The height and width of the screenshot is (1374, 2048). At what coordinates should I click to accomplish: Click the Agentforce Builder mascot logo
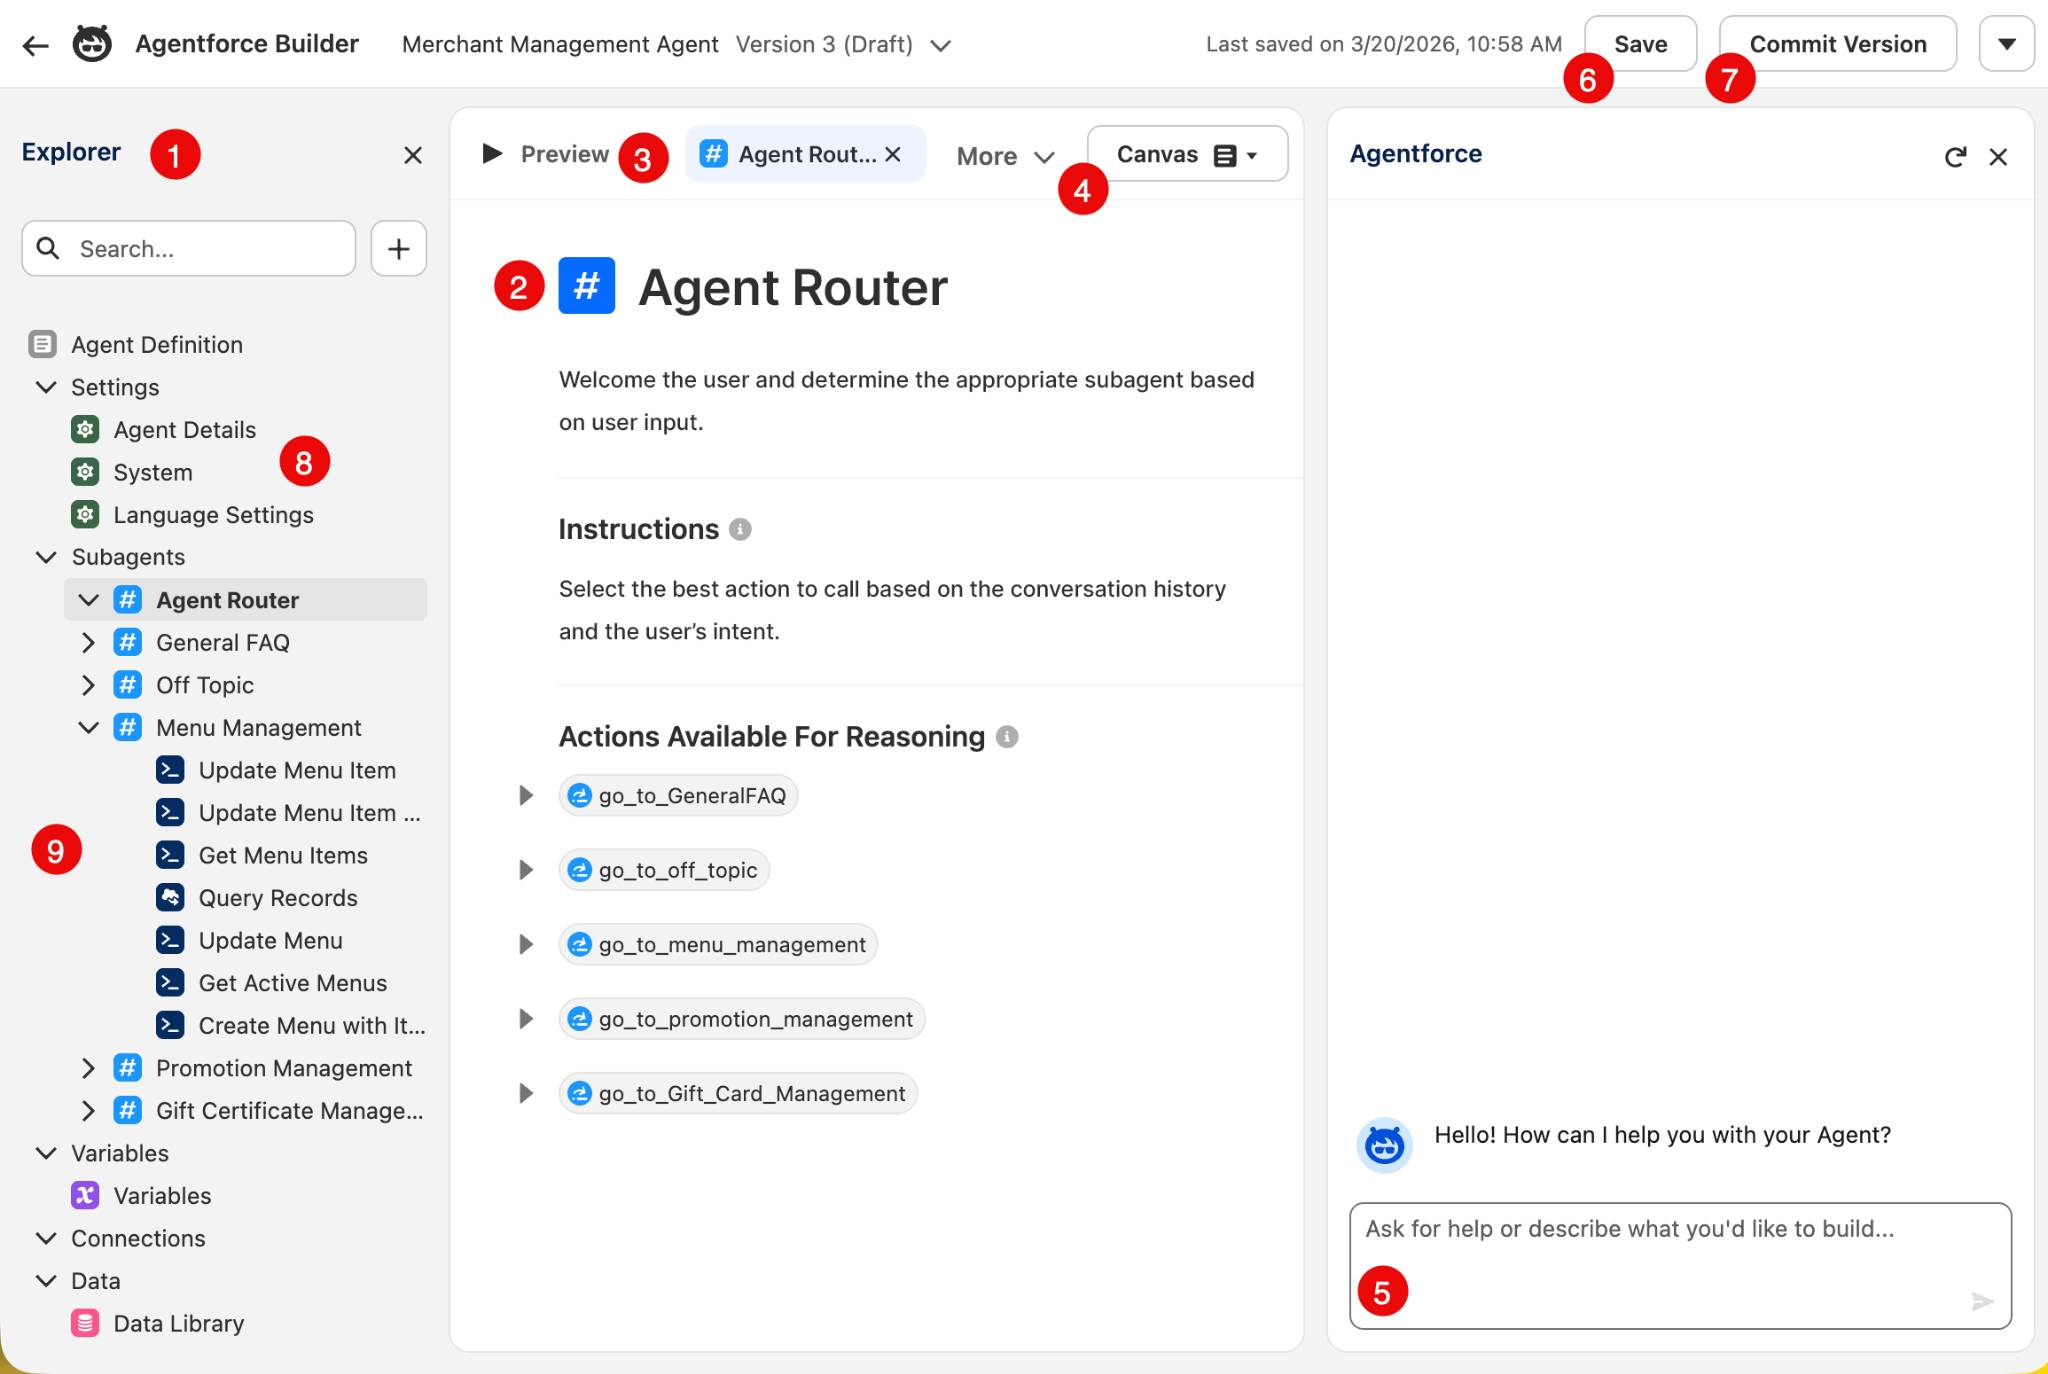[92, 44]
